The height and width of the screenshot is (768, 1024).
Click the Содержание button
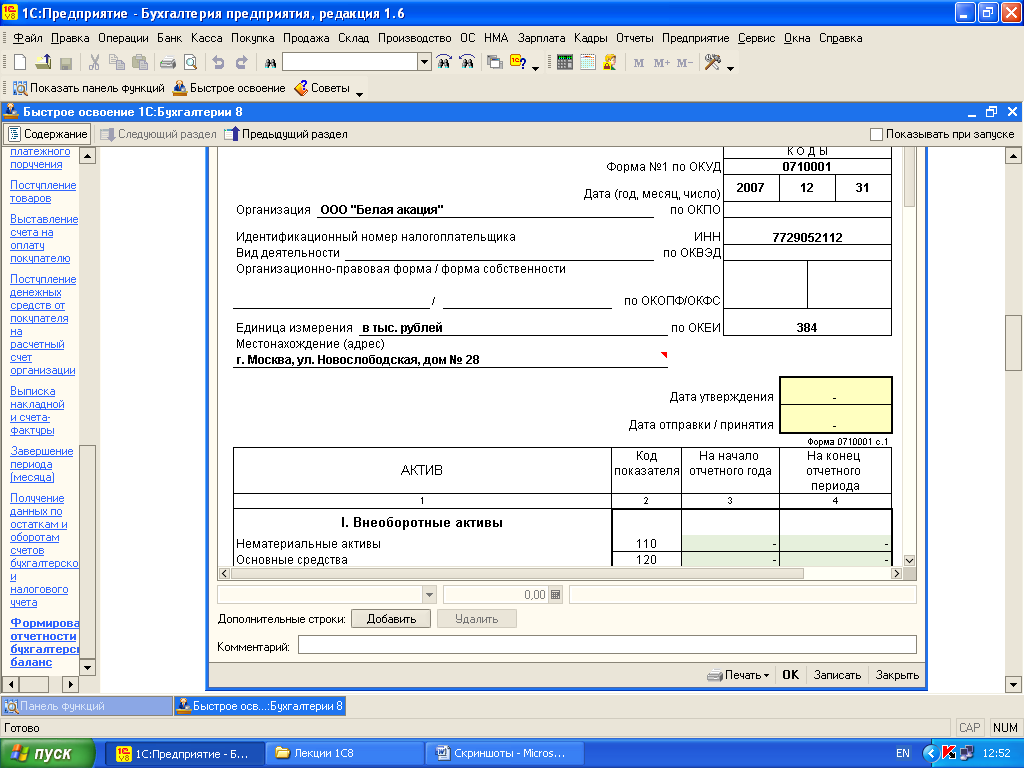click(x=47, y=134)
